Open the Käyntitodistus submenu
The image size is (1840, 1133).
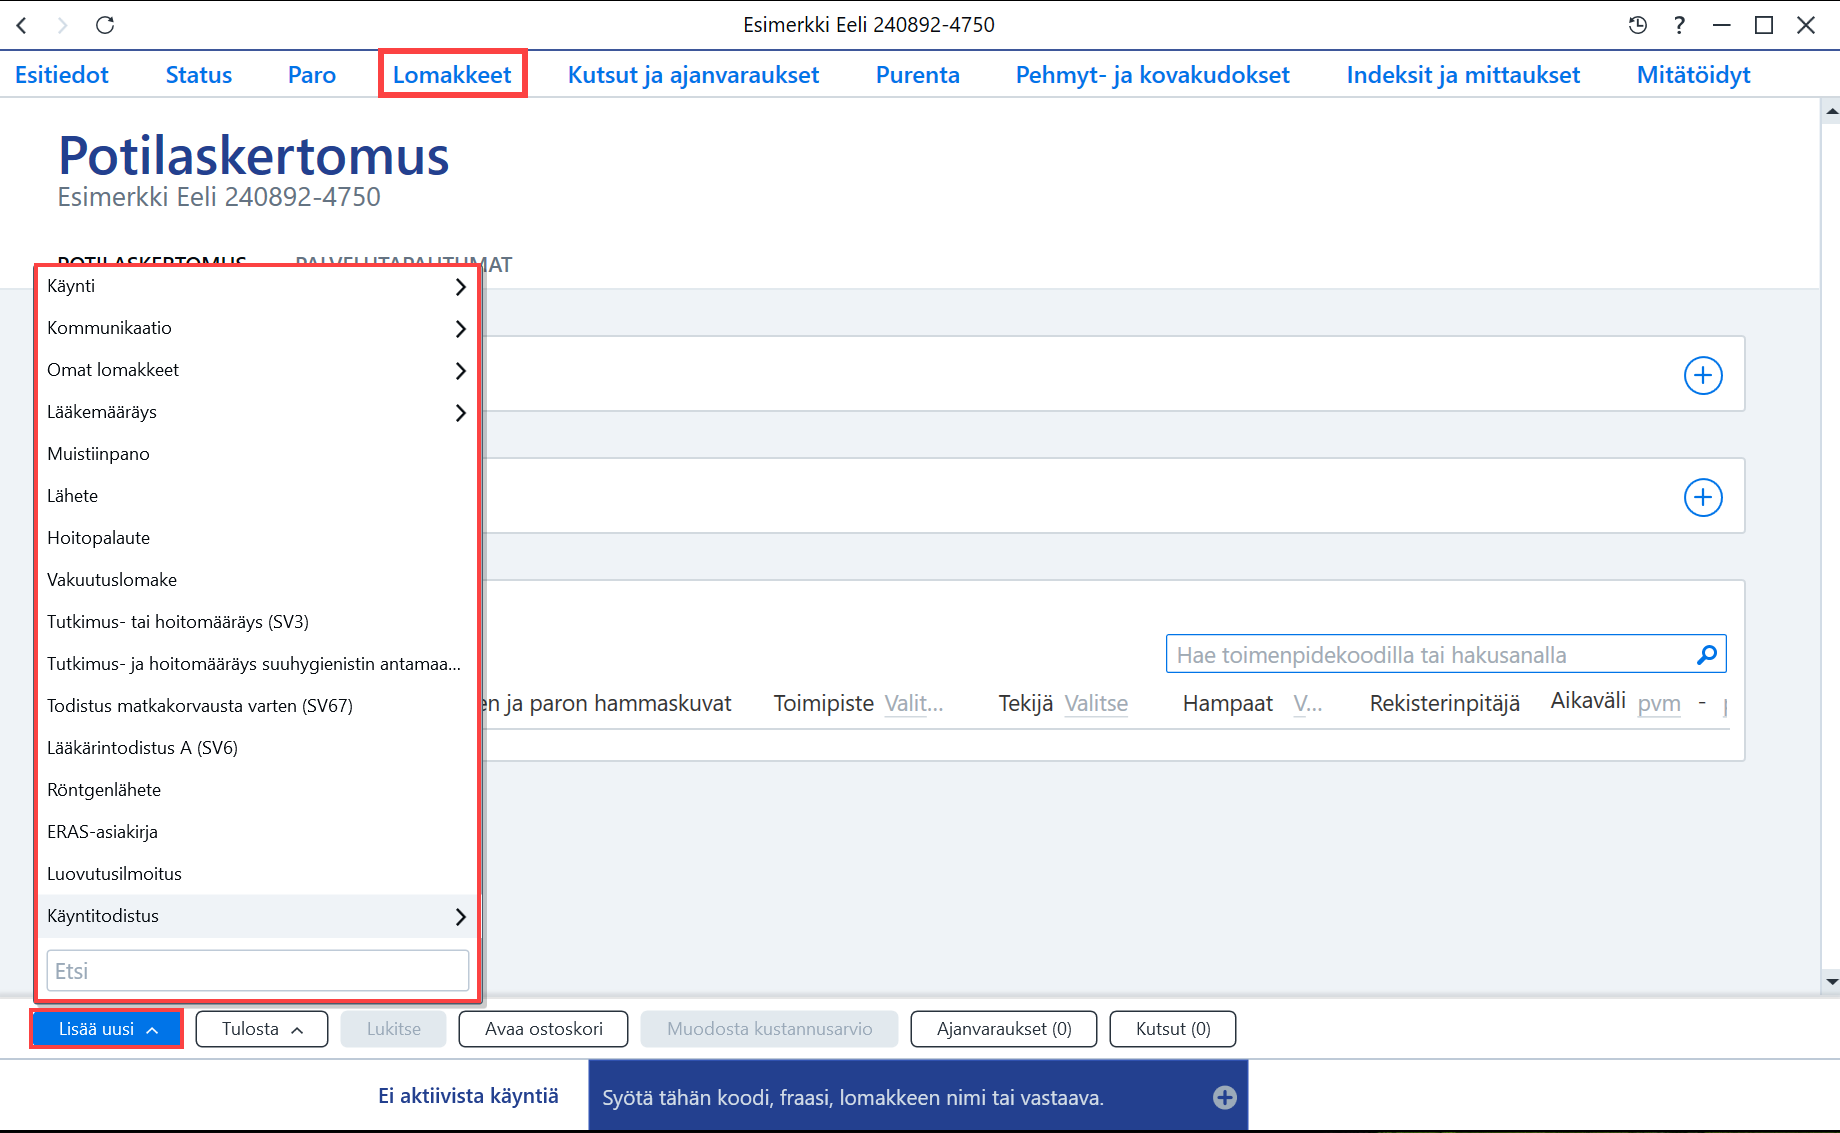[x=257, y=916]
